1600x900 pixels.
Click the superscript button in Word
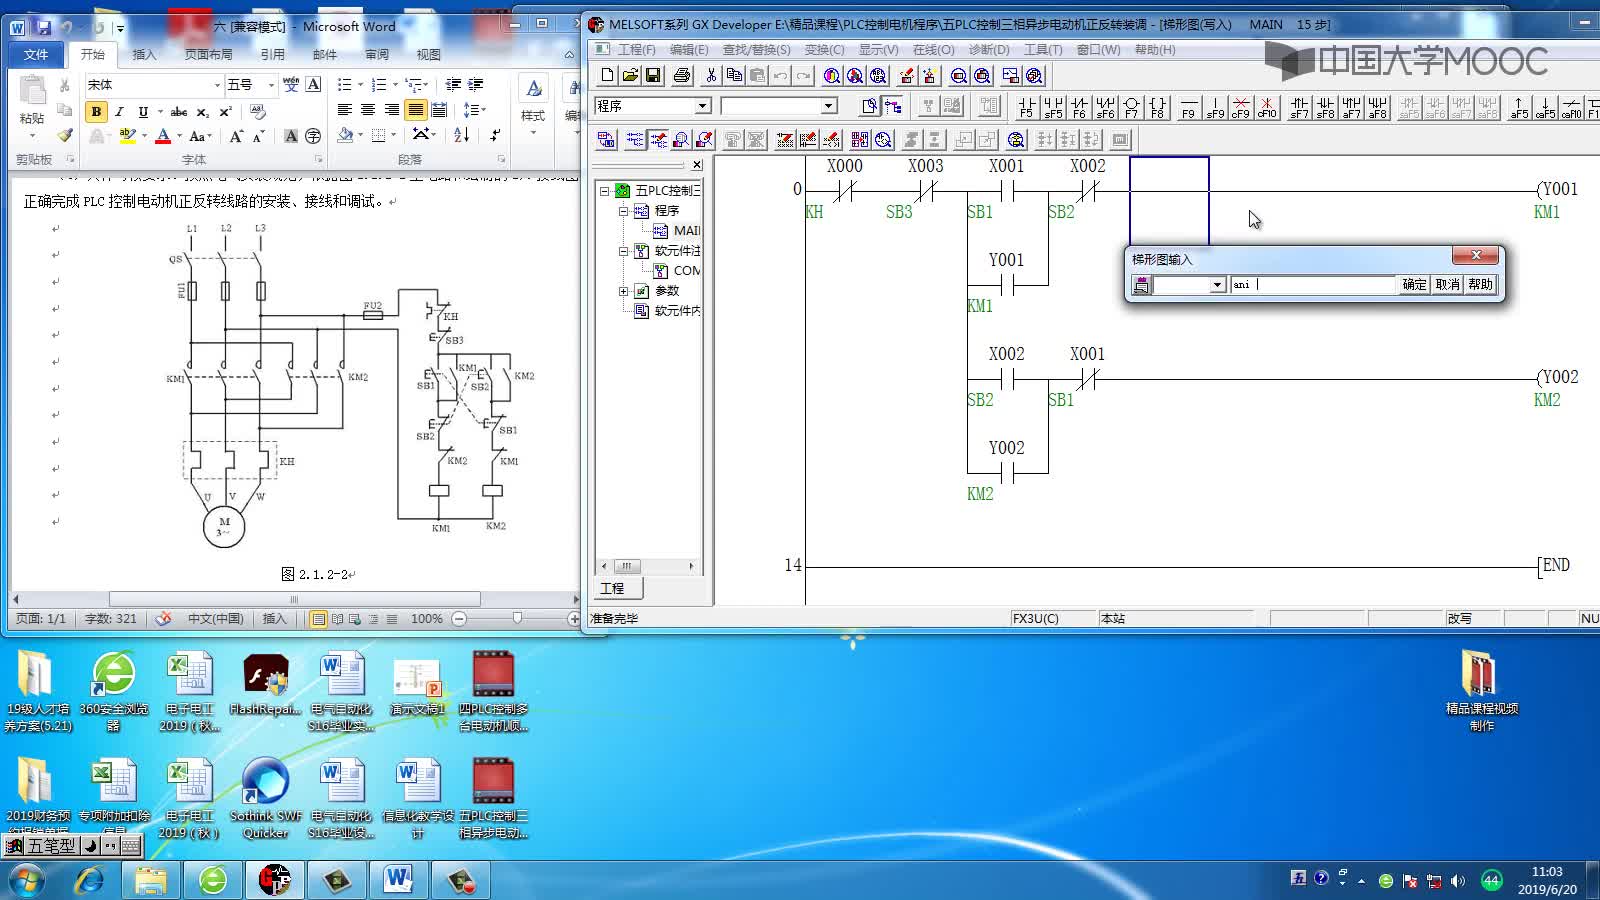pyautogui.click(x=225, y=111)
